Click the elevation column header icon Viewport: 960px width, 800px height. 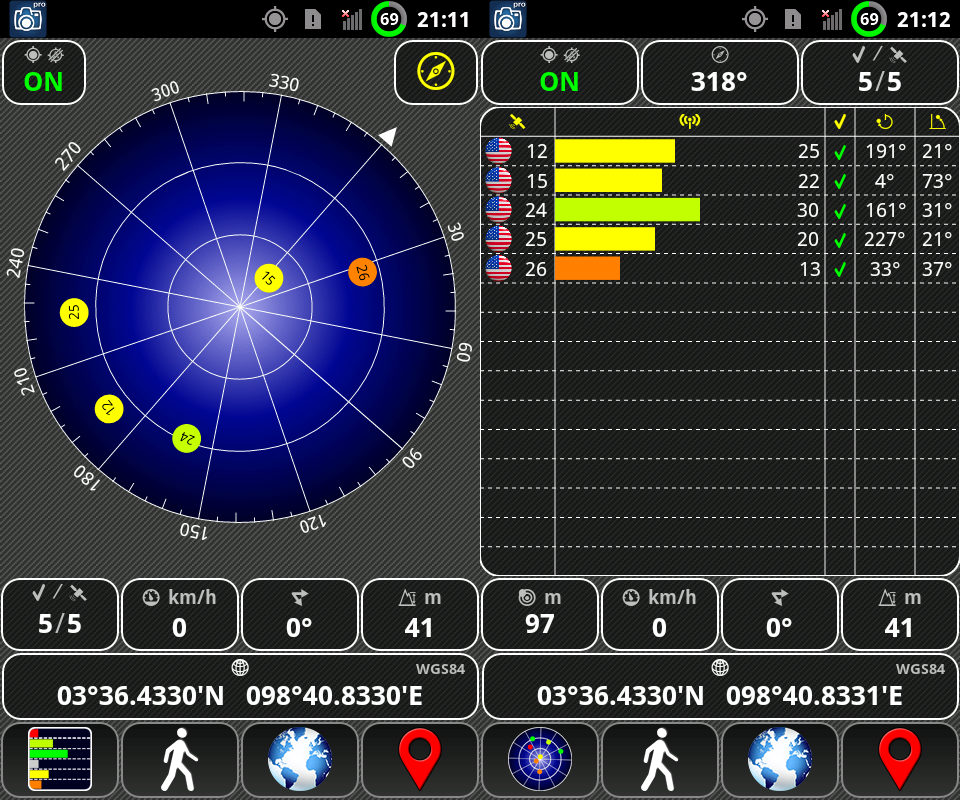(937, 121)
